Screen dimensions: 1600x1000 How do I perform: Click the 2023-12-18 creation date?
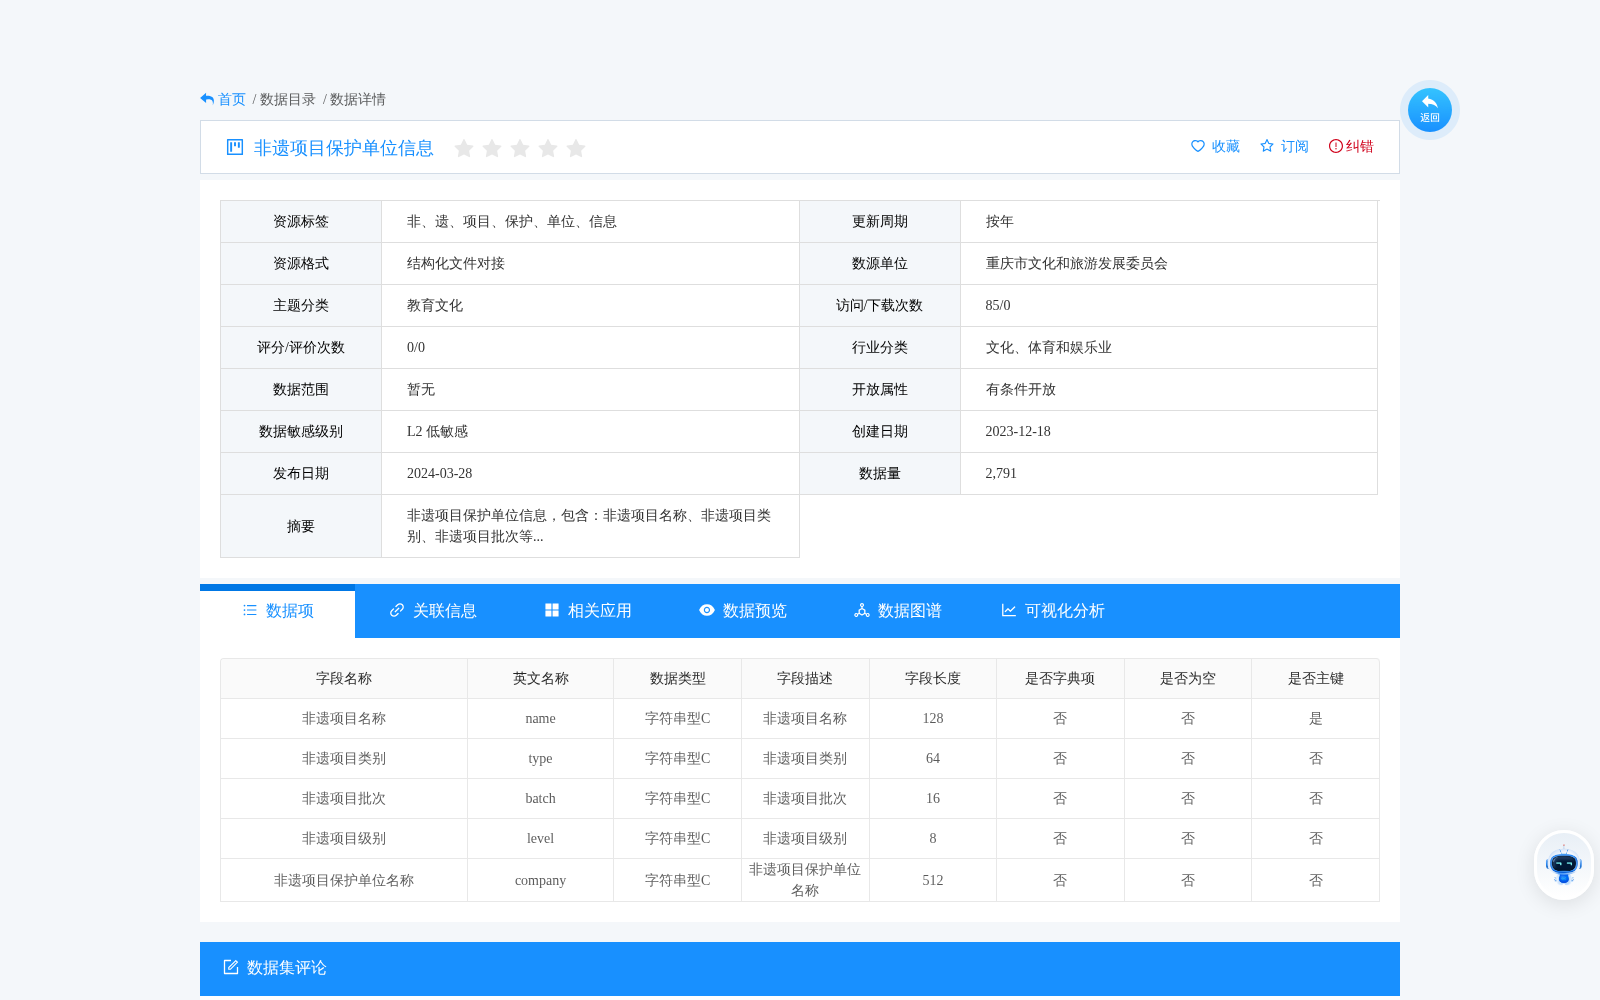coord(1018,431)
